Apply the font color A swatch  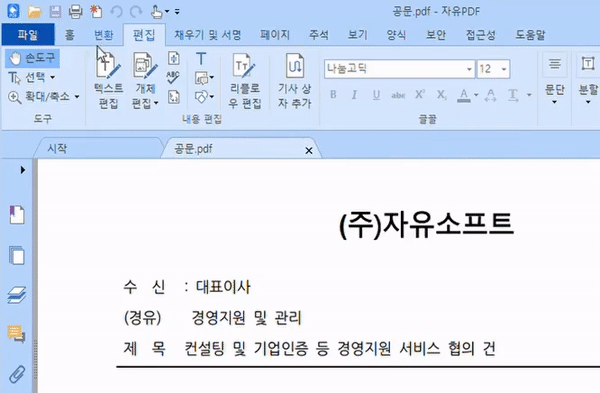464,95
